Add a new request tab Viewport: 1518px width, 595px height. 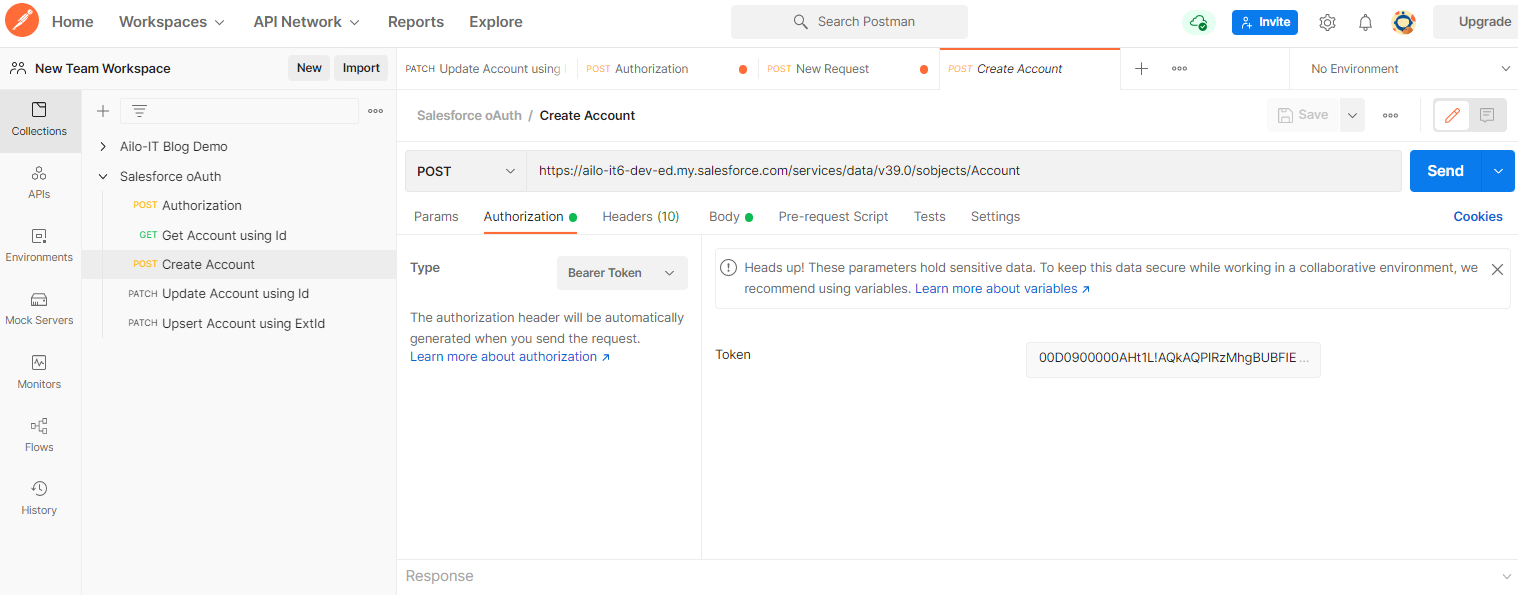click(1141, 69)
